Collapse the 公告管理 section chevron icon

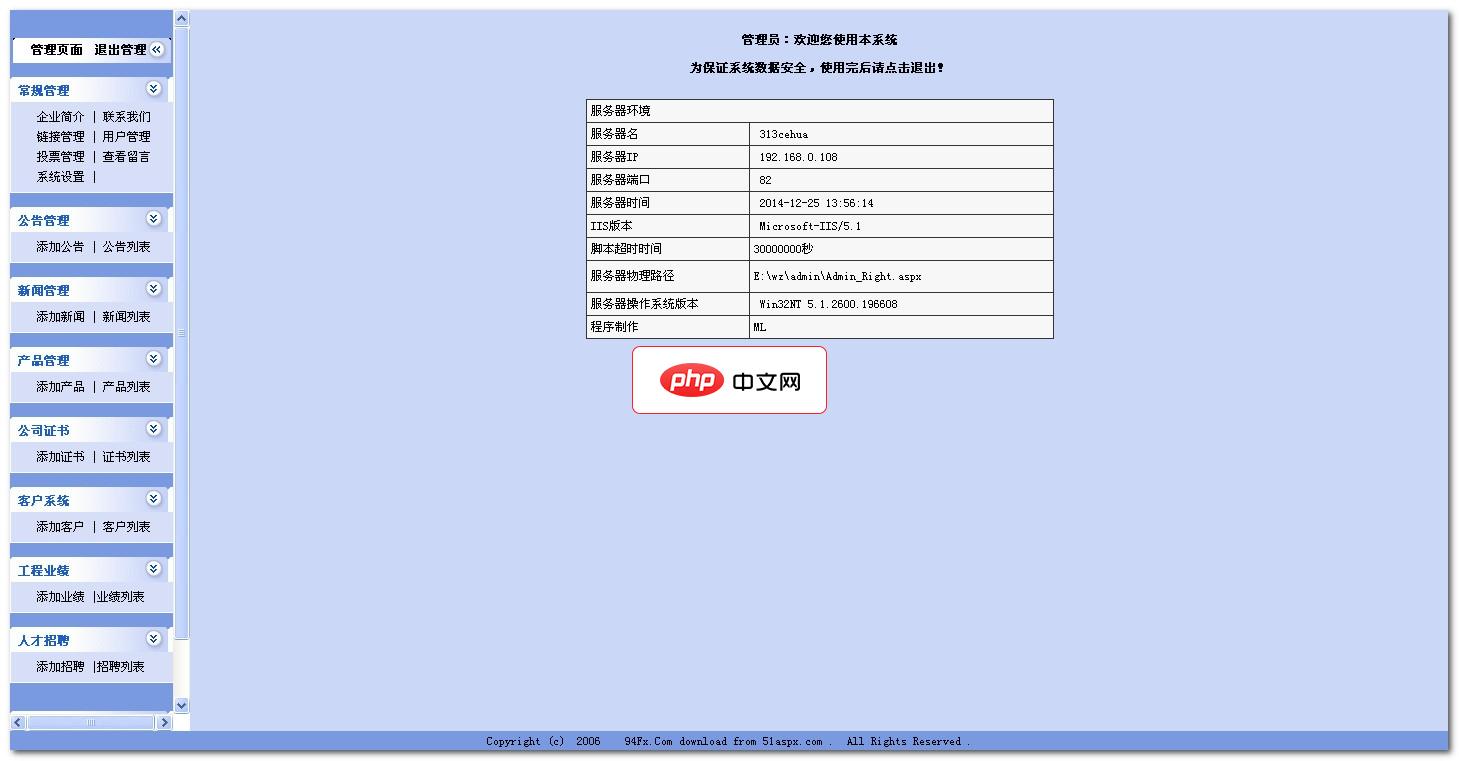[x=153, y=219]
